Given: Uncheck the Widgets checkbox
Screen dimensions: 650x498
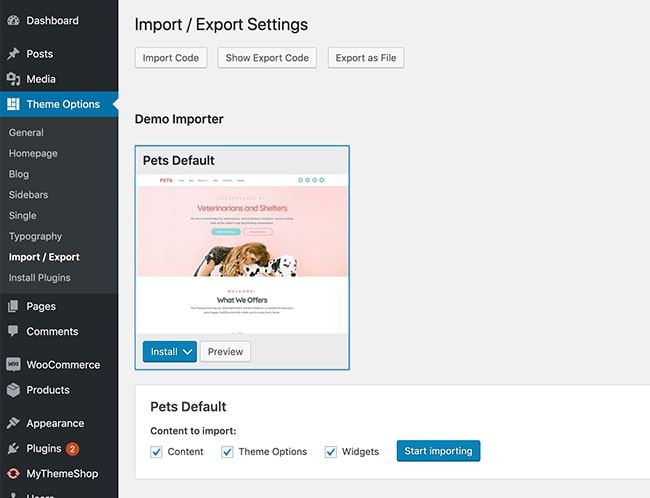Looking at the screenshot, I should click(331, 452).
